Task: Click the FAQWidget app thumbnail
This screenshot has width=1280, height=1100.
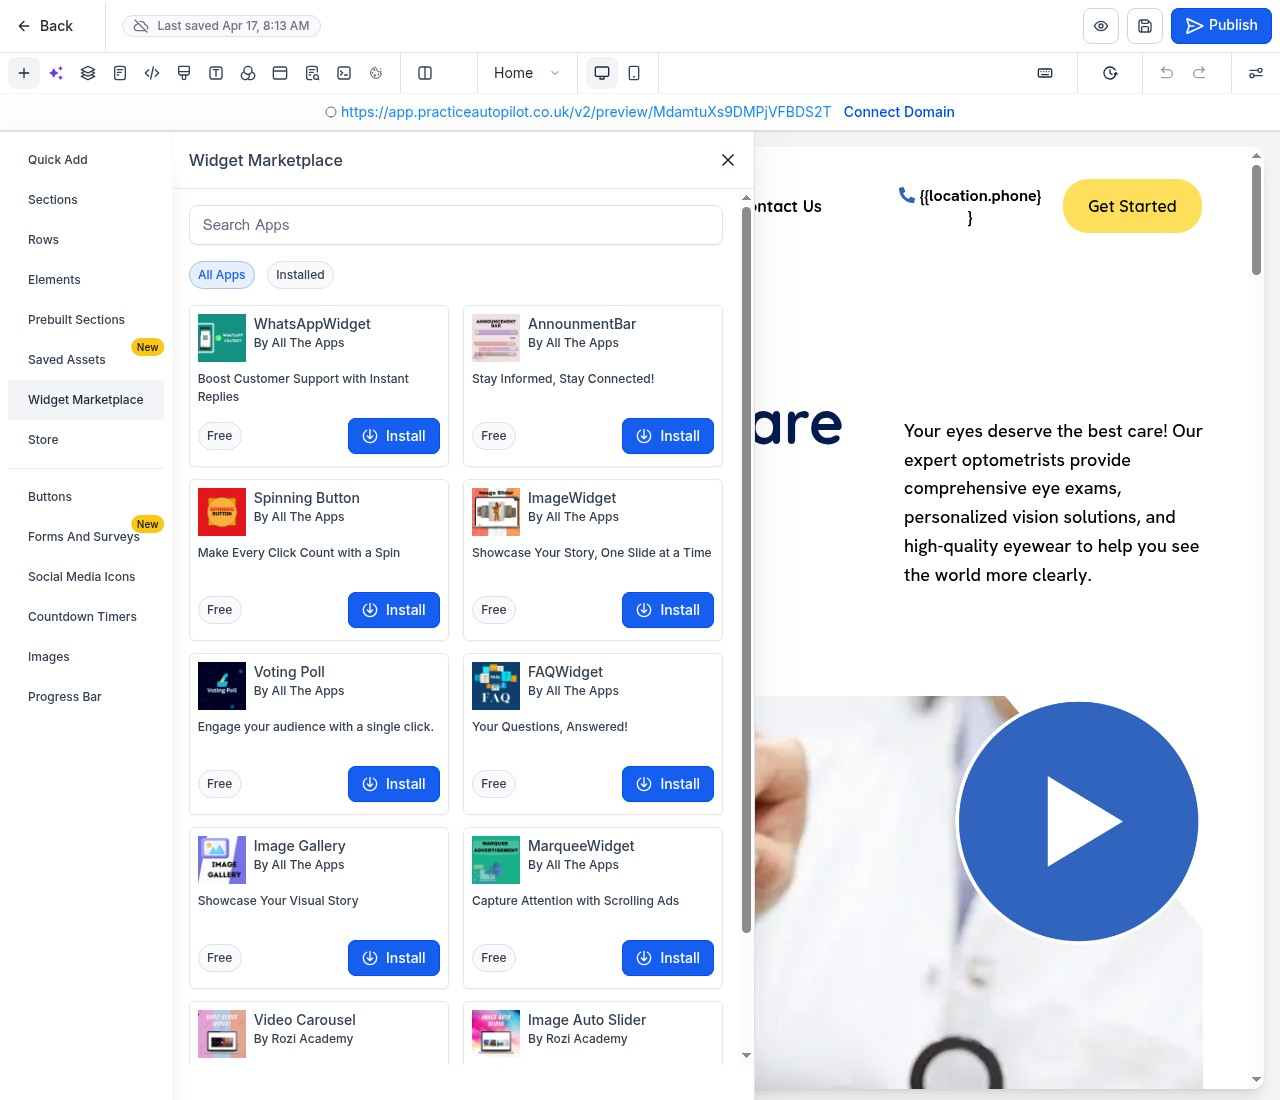Action: (x=496, y=686)
